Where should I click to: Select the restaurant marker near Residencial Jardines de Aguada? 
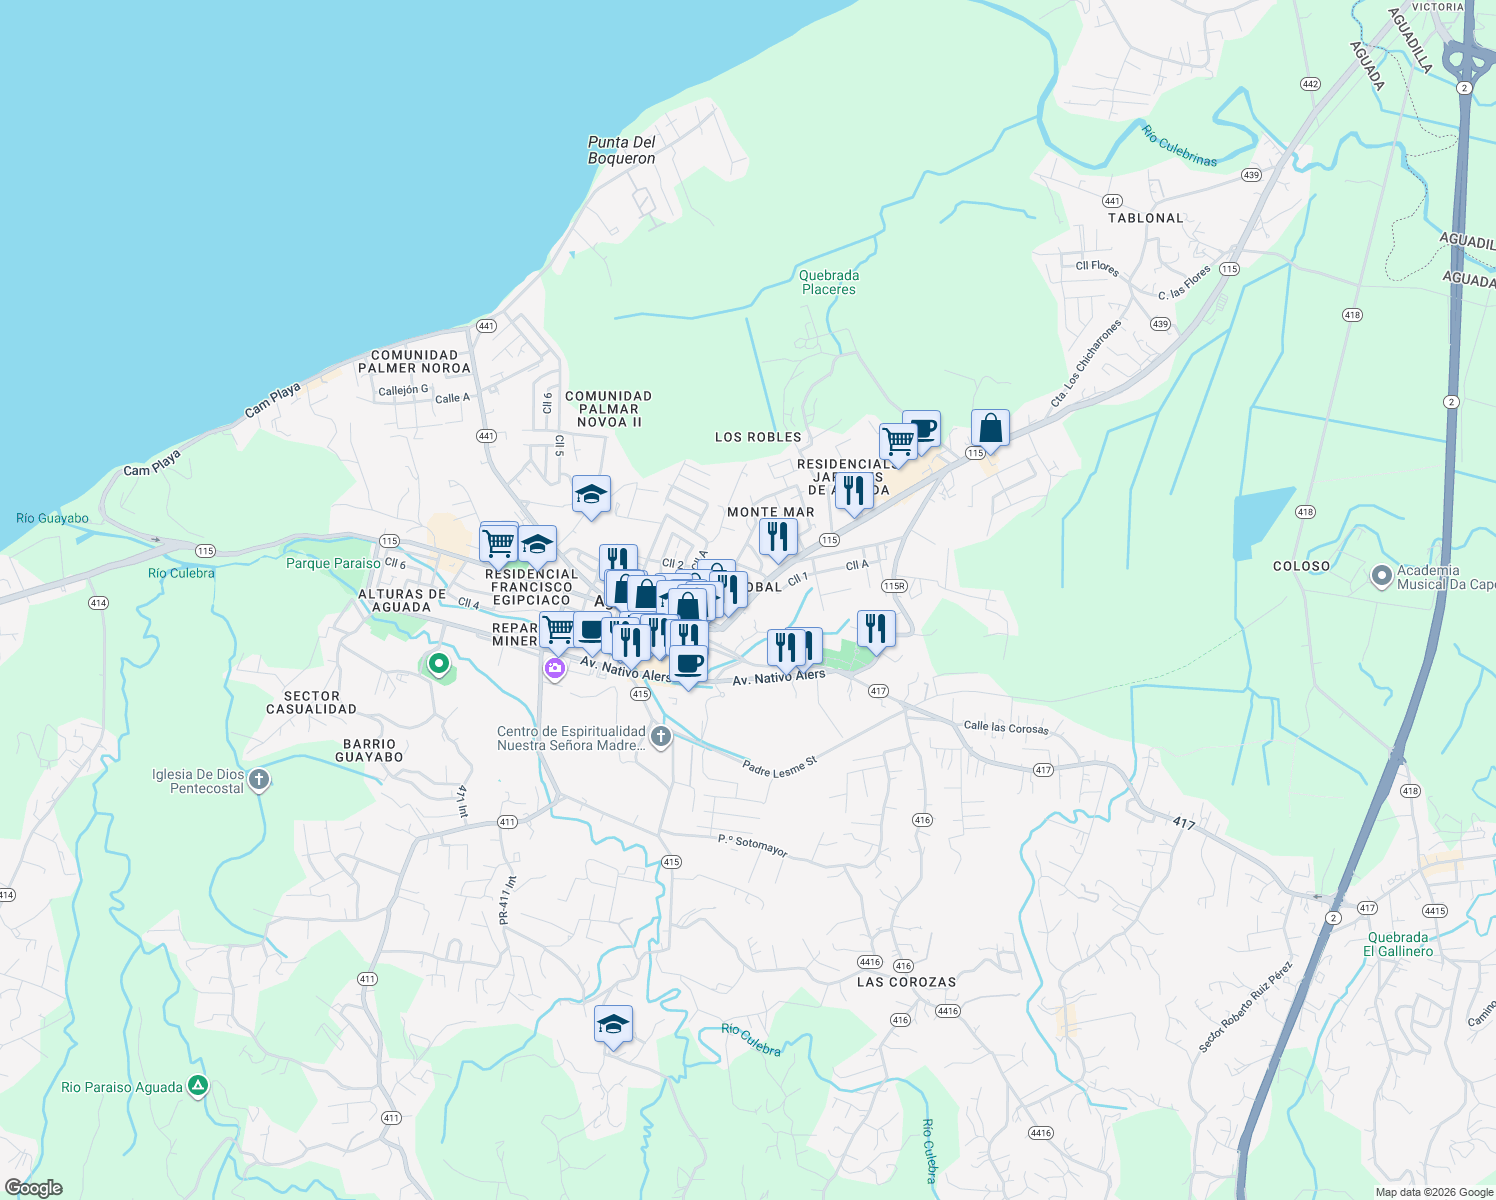[x=854, y=490]
